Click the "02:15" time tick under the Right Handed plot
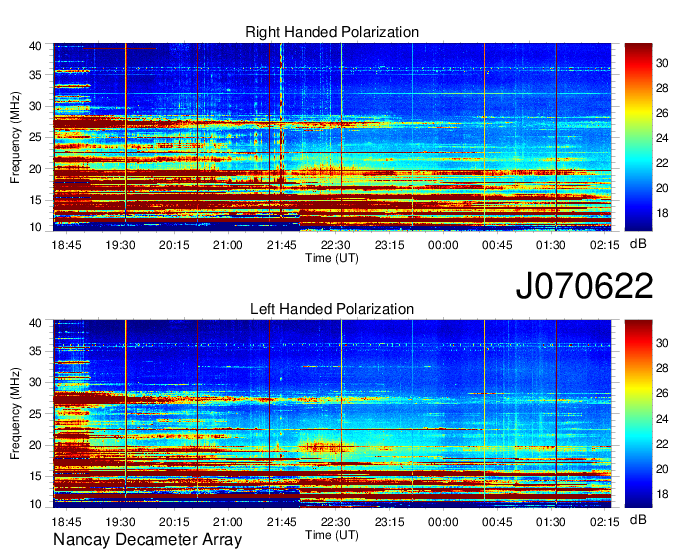680x552 pixels. click(x=605, y=245)
